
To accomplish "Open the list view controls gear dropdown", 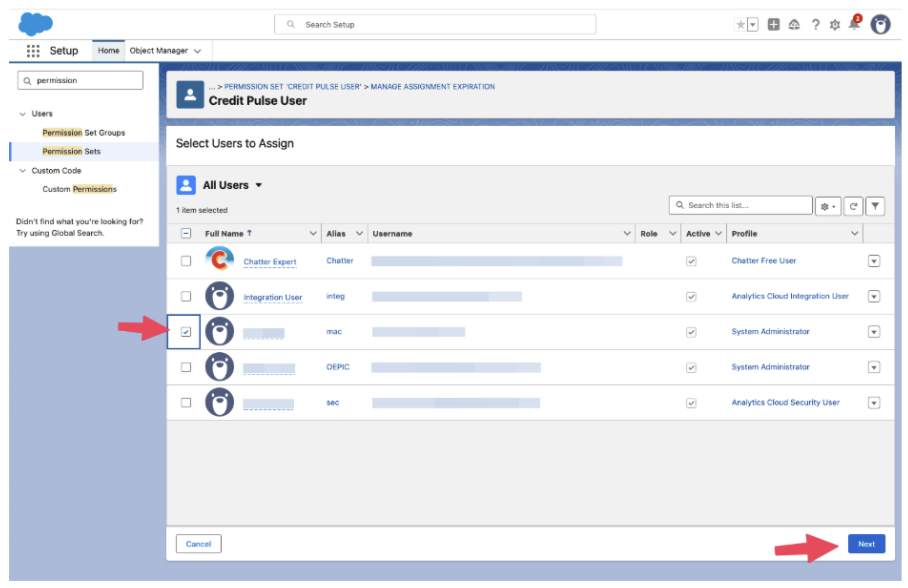I will pyautogui.click(x=828, y=206).
